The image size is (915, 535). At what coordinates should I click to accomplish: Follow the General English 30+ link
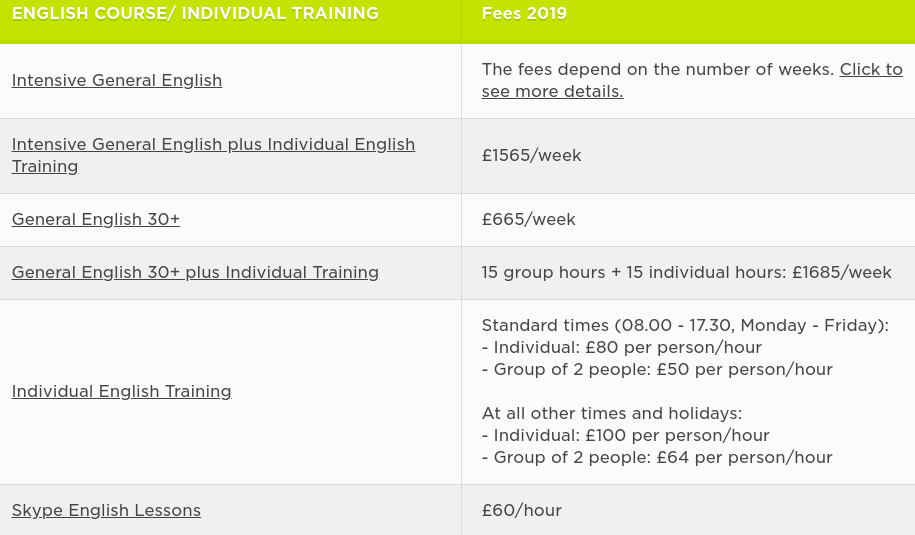click(96, 219)
